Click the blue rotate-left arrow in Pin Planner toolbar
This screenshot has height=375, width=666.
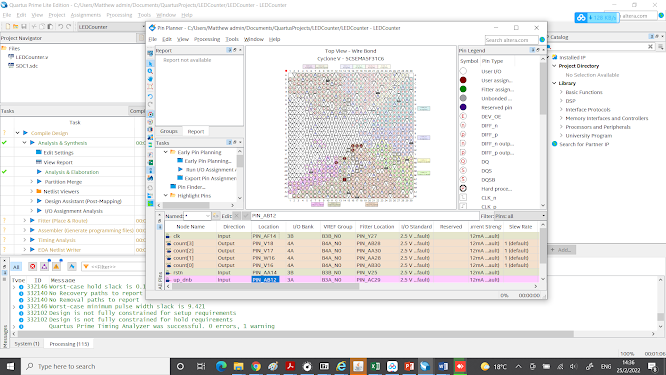150,96
